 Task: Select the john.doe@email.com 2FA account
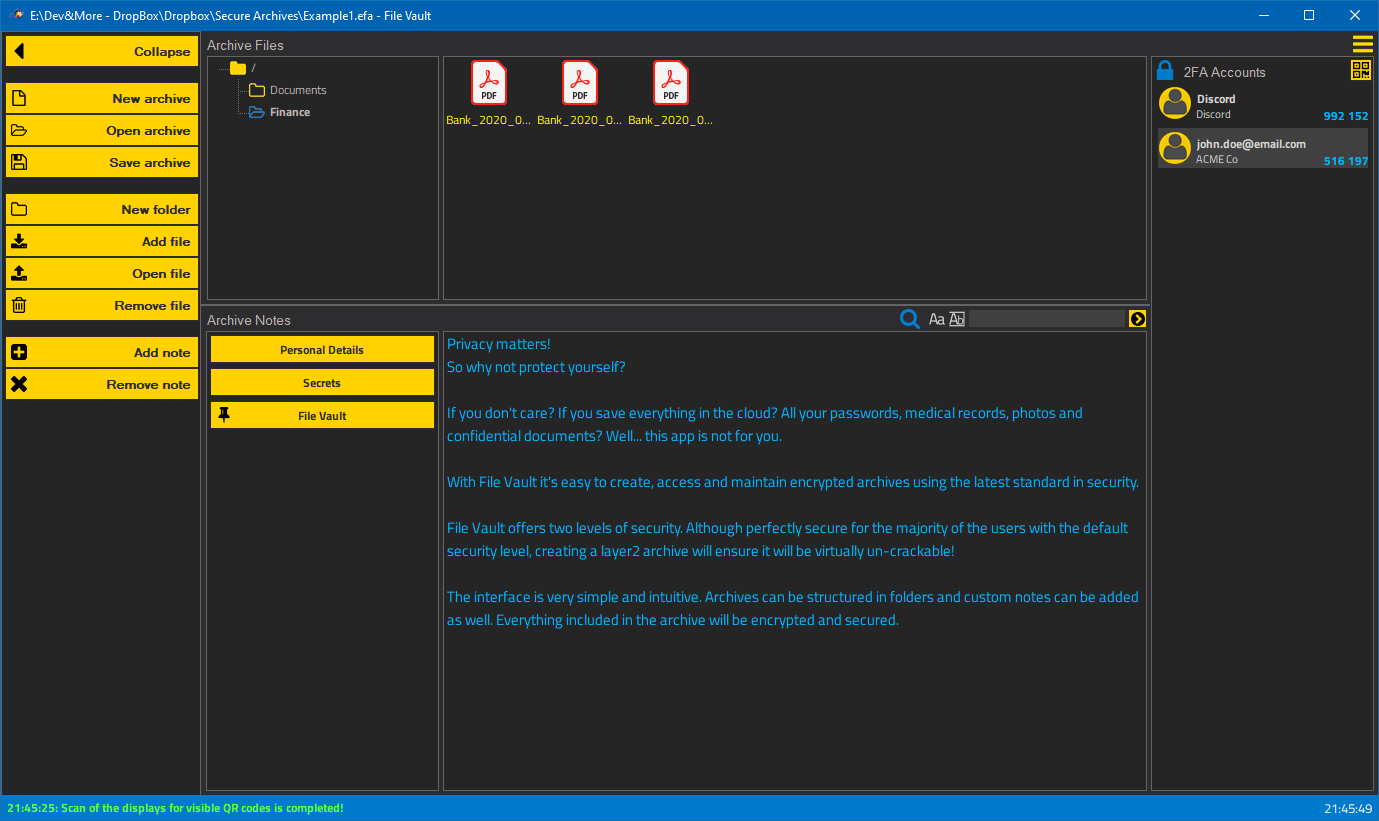(x=1263, y=148)
